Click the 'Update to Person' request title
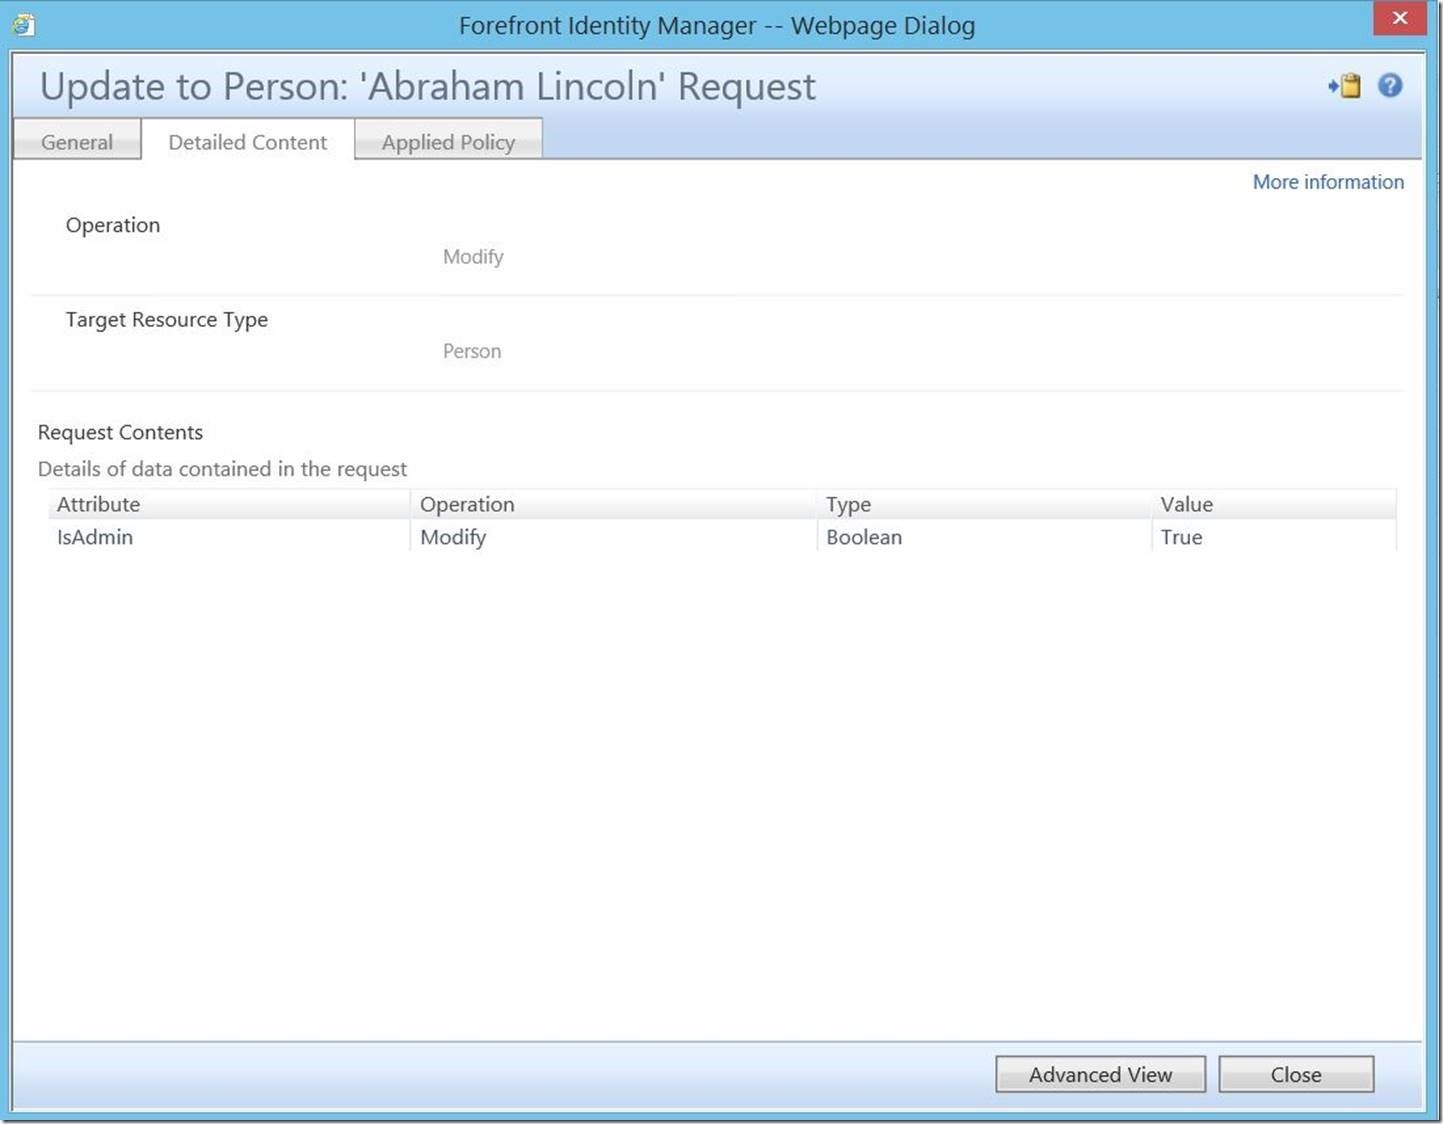 pos(428,86)
